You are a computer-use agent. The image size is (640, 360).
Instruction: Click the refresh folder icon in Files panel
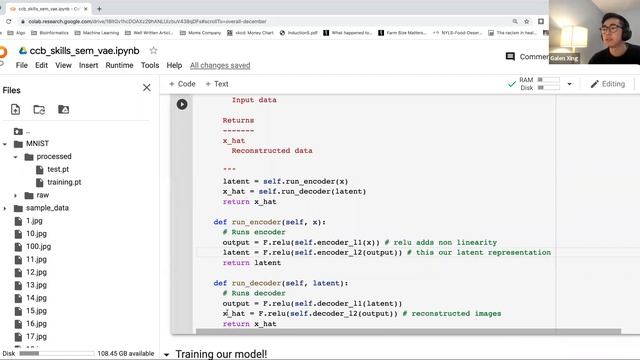[39, 109]
